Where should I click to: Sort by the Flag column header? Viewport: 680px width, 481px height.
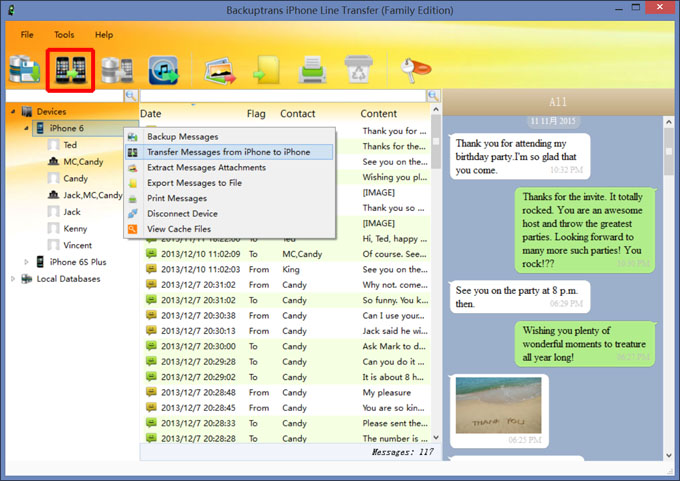(256, 114)
